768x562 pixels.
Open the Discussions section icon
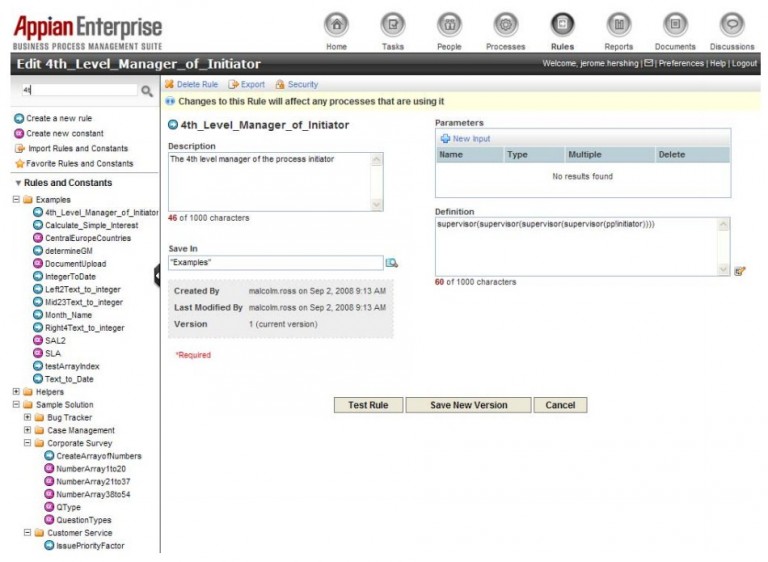point(732,24)
